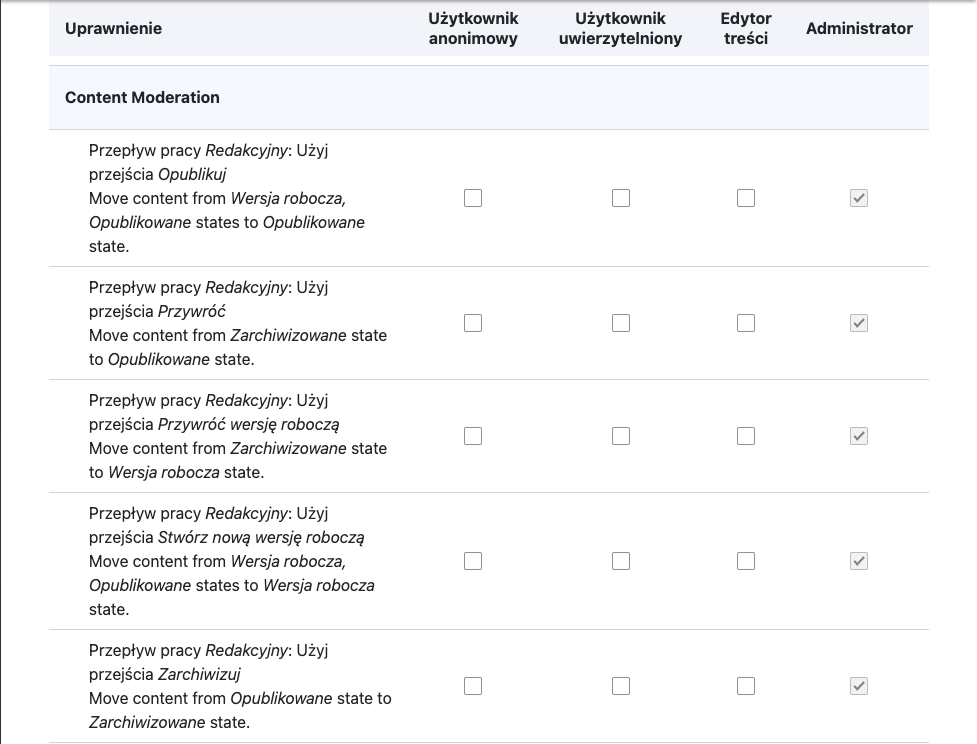
Task: Click the Content Moderation section heading
Action: click(x=142, y=97)
